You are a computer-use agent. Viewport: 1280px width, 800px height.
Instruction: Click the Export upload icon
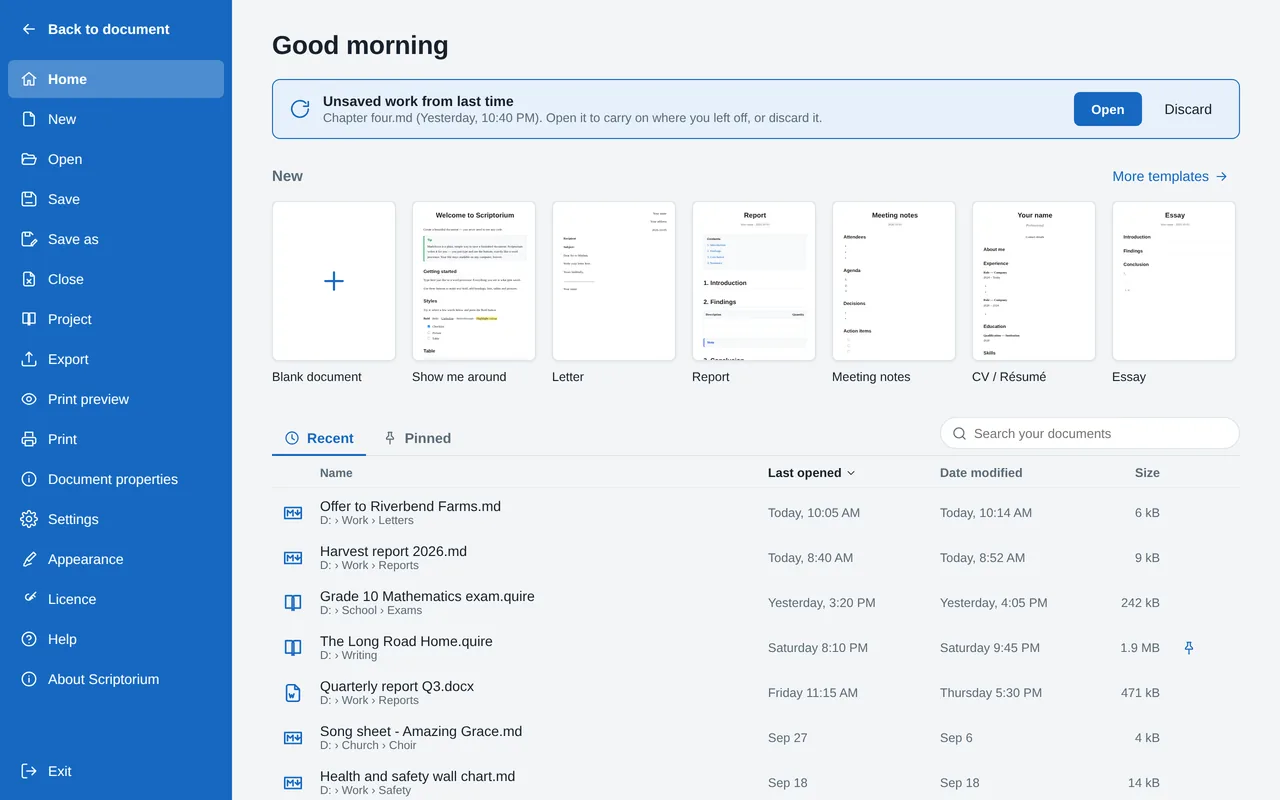coord(29,359)
